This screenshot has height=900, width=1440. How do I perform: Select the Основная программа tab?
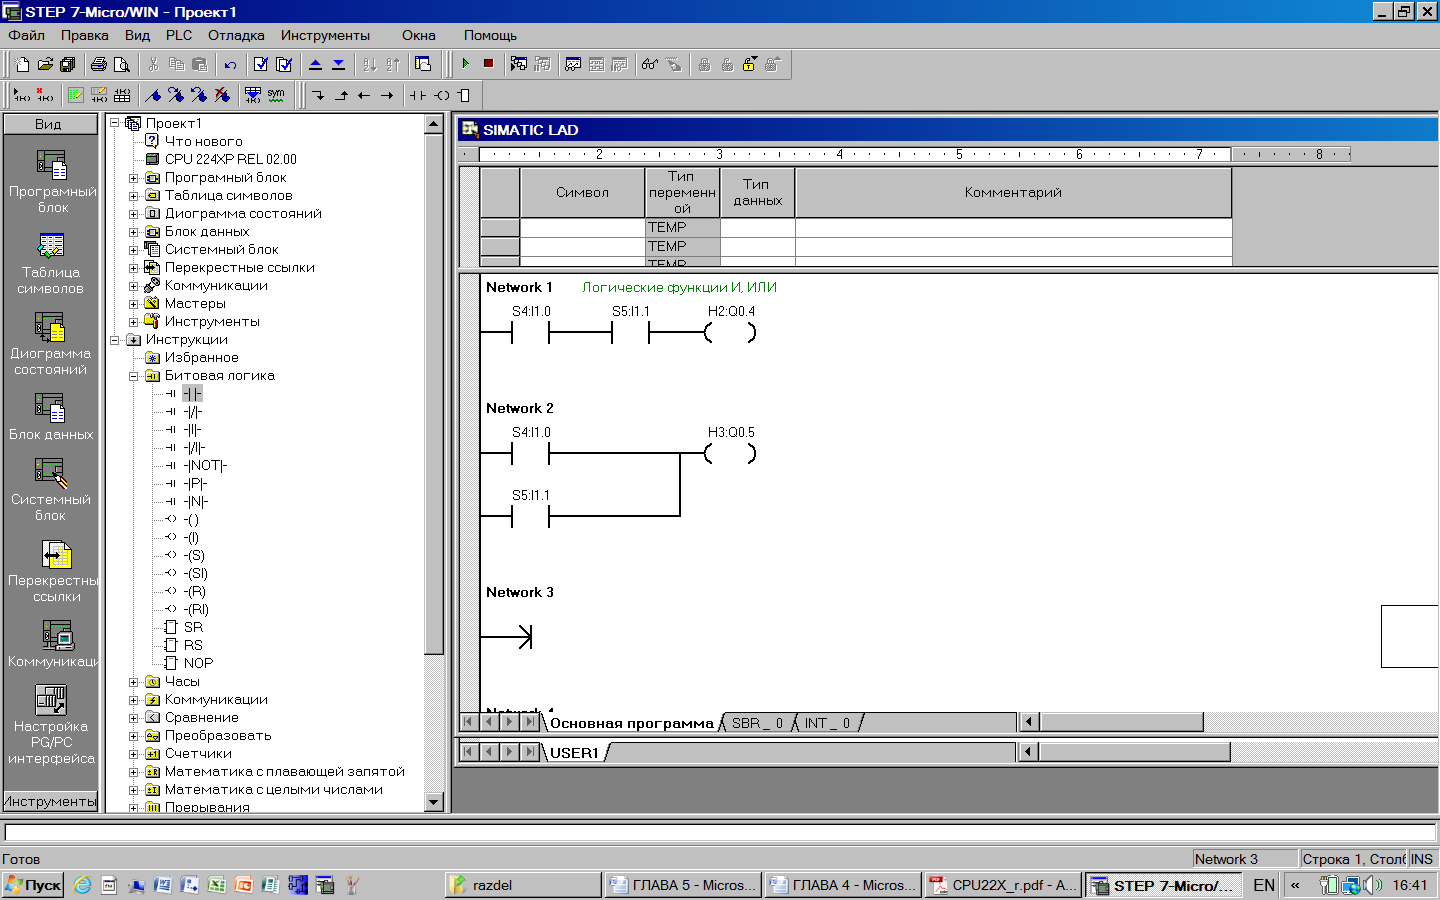(x=632, y=723)
